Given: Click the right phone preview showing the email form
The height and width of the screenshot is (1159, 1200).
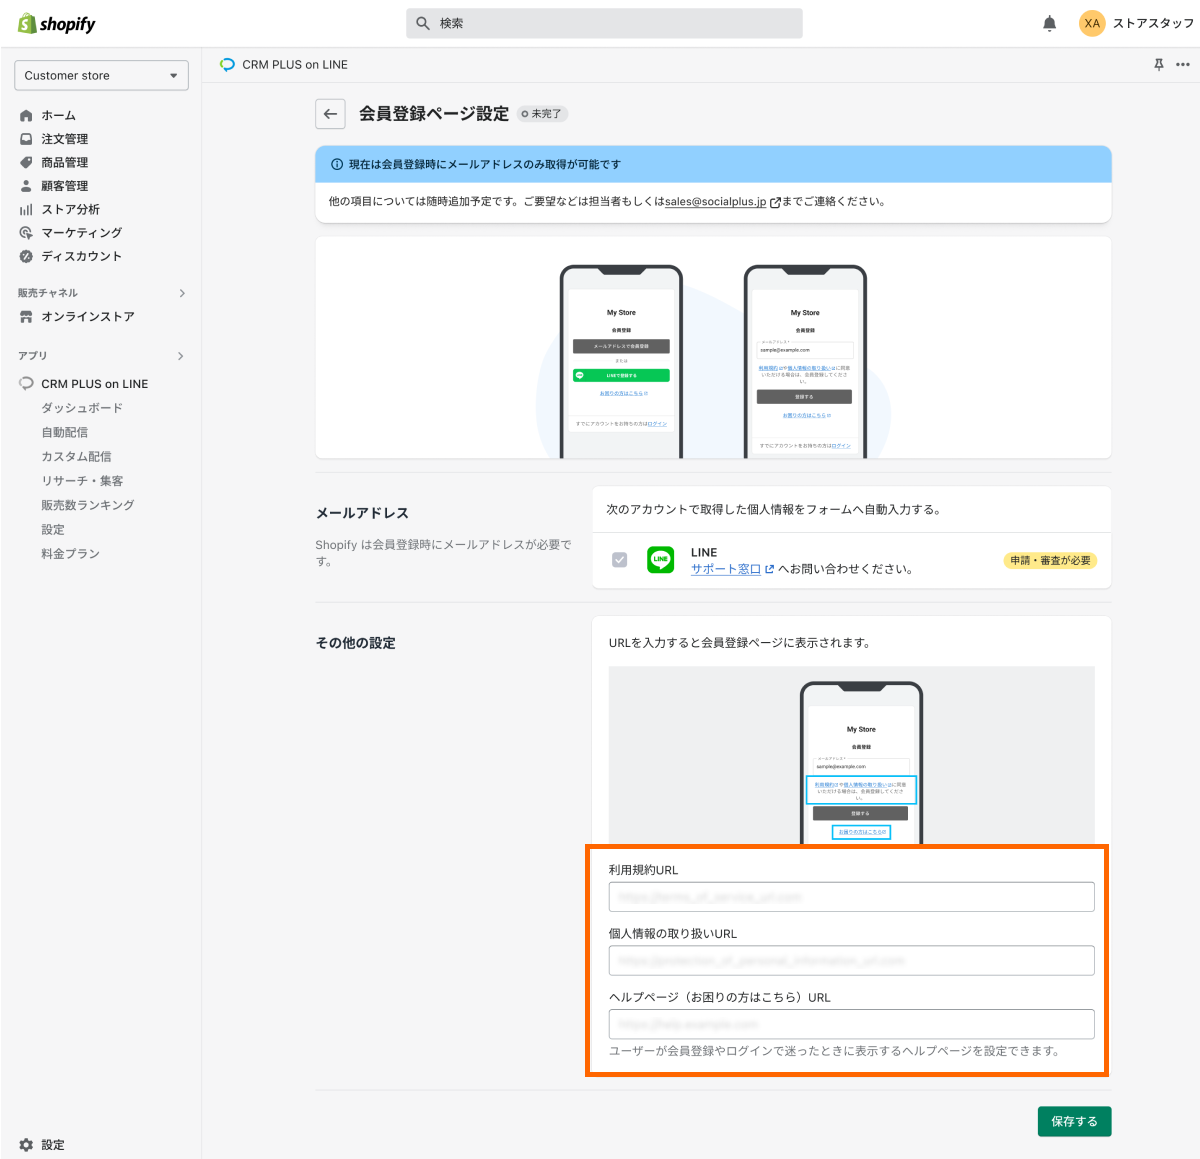Looking at the screenshot, I should [x=805, y=362].
